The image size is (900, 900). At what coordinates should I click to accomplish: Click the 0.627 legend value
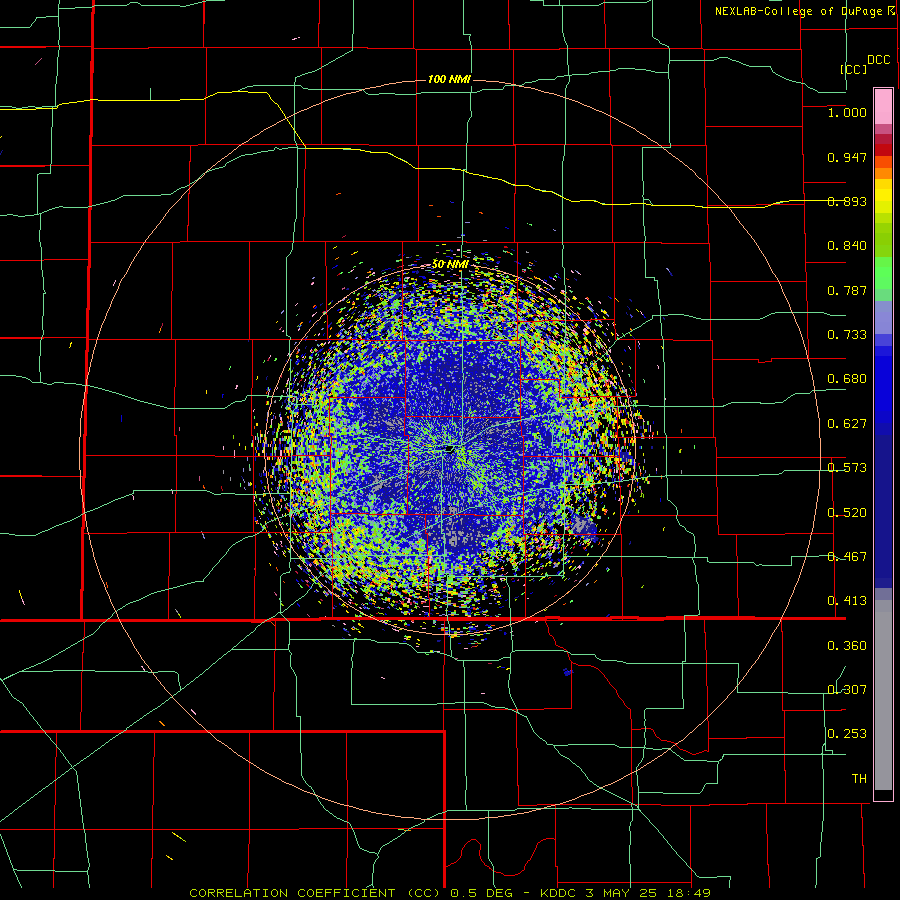(847, 424)
